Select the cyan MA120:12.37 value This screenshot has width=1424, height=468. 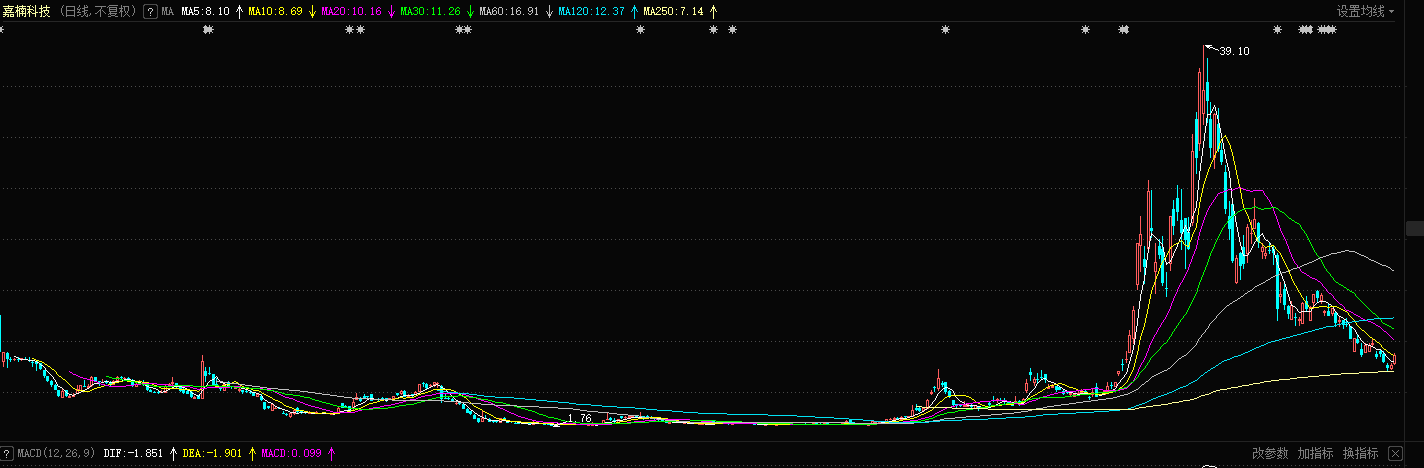(591, 11)
